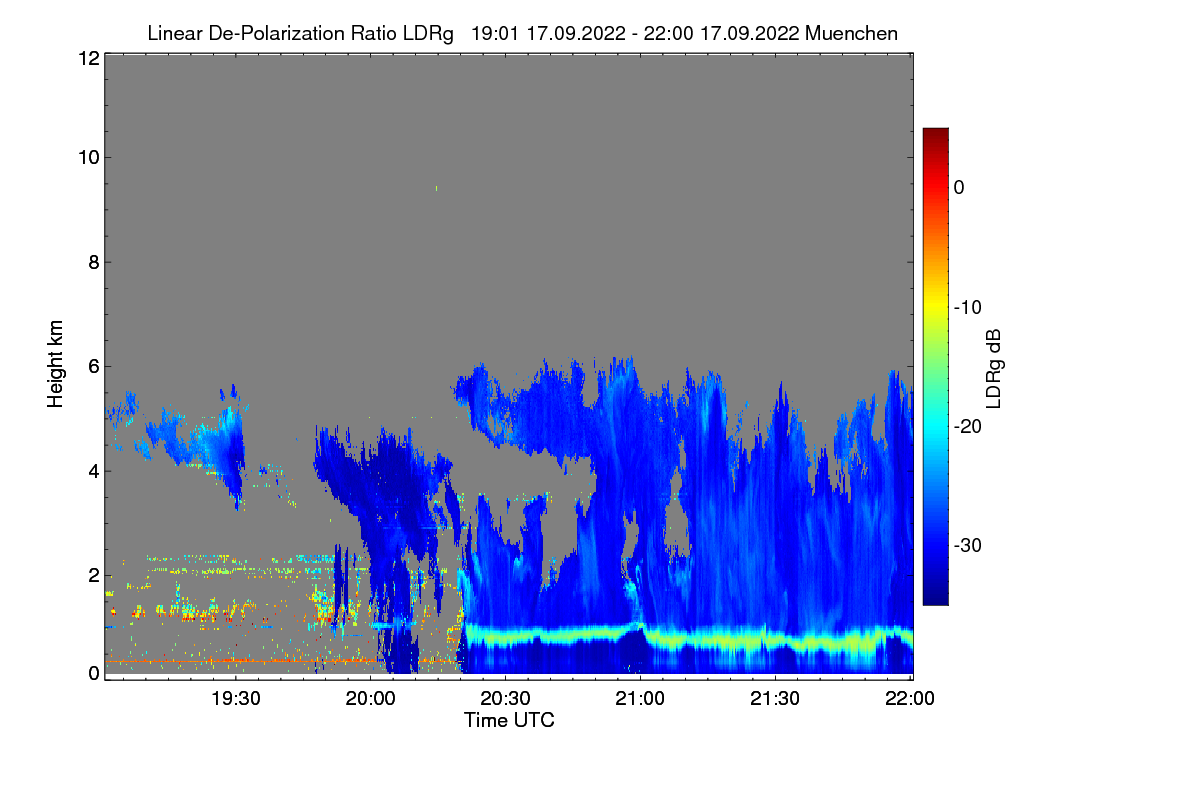The width and height of the screenshot is (1200, 800).
Task: Click the "6" height tick label
Action: tap(94, 366)
